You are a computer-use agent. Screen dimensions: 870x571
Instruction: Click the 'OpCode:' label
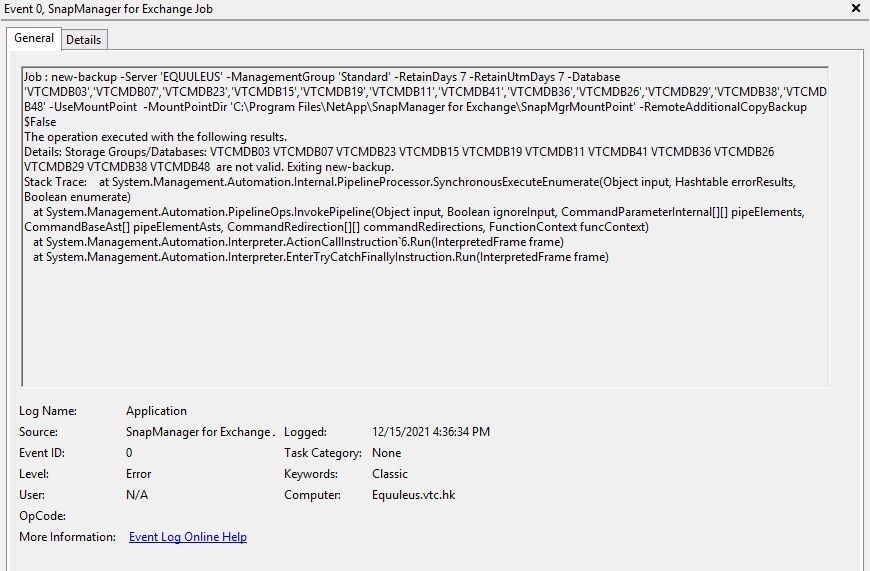coord(43,517)
